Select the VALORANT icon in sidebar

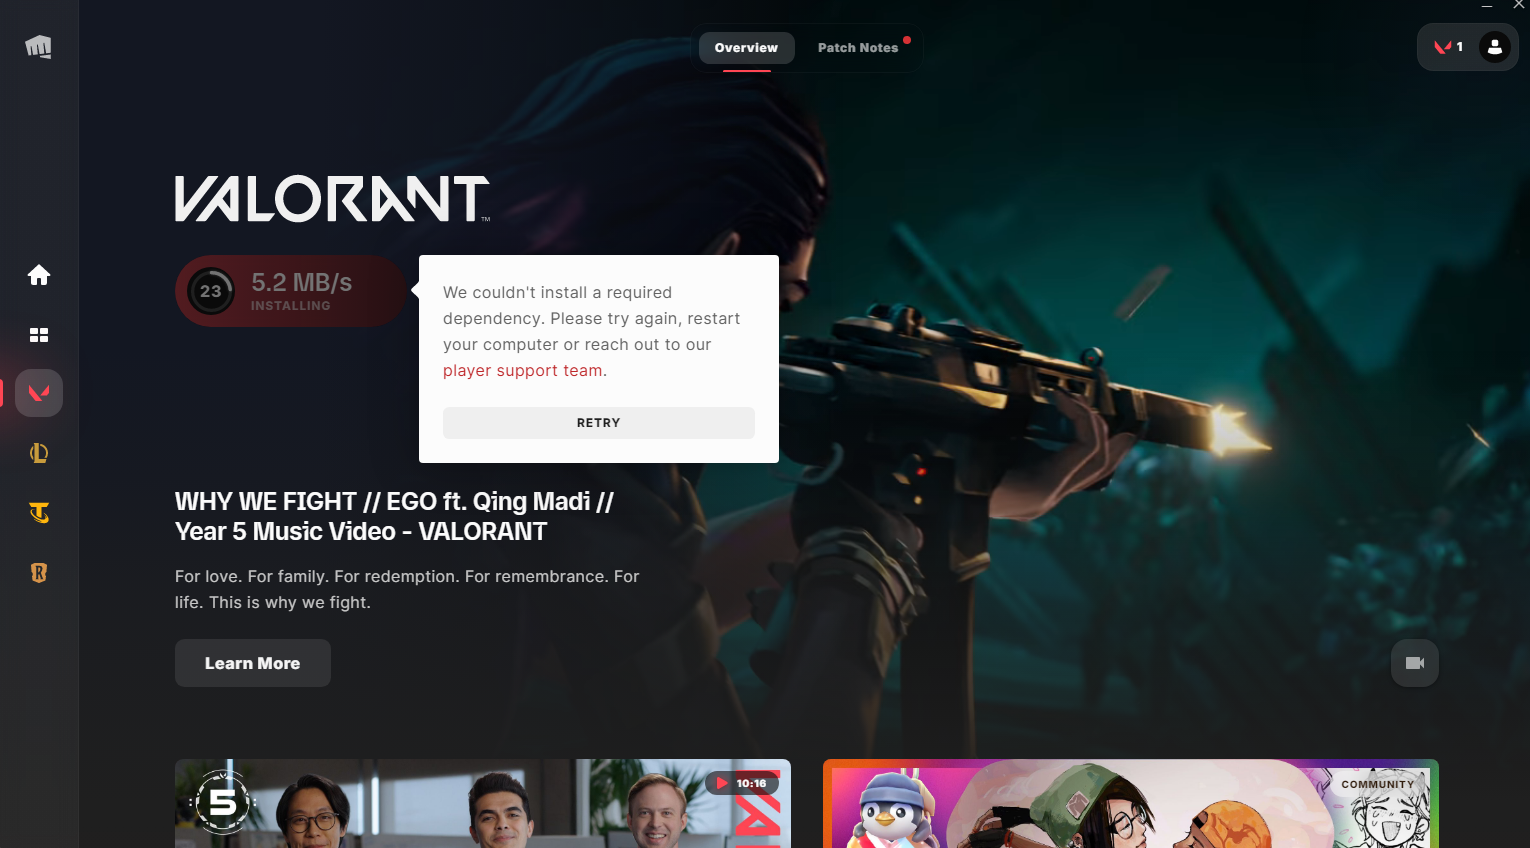coord(39,393)
